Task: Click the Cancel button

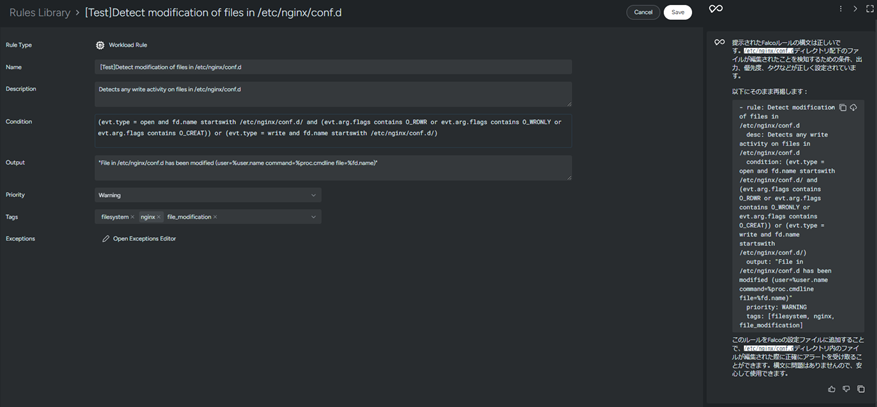Action: [x=643, y=12]
